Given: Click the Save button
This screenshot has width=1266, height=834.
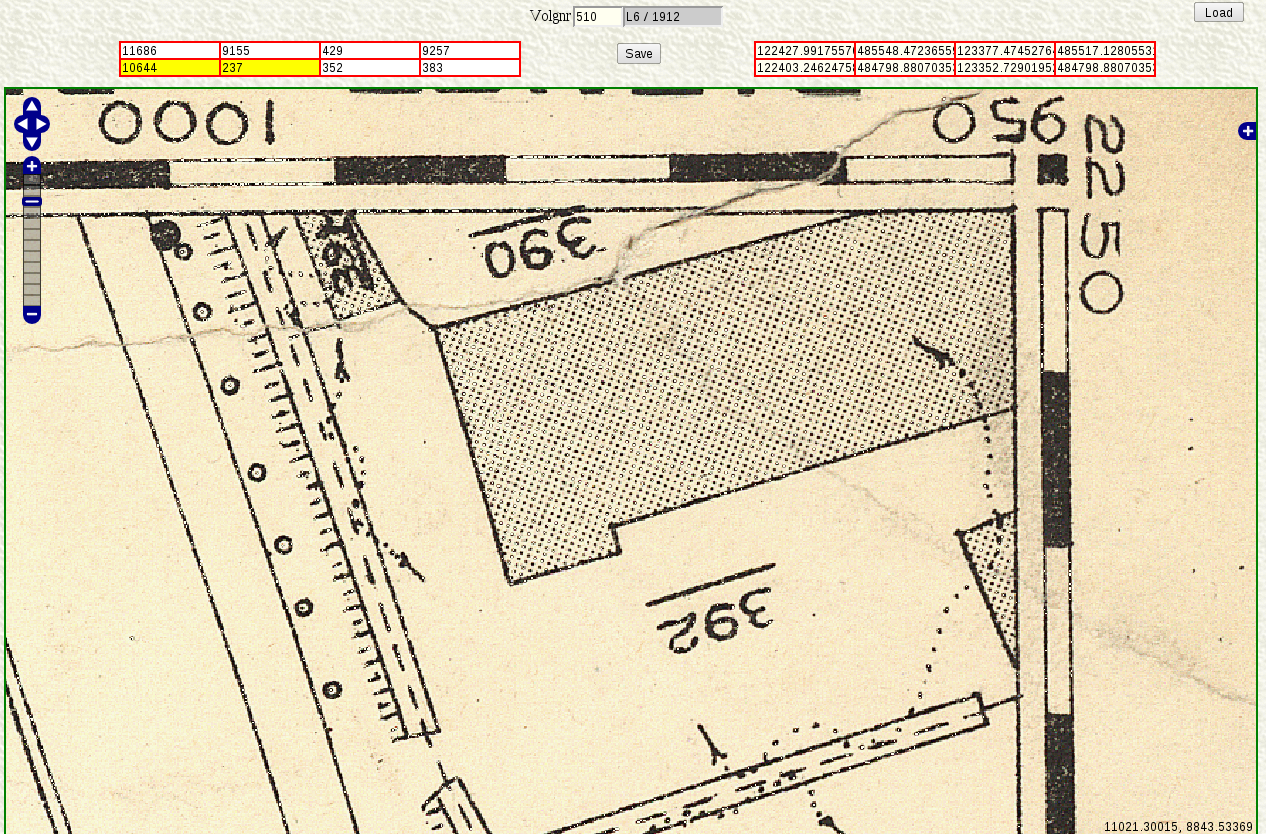Looking at the screenshot, I should [x=639, y=54].
